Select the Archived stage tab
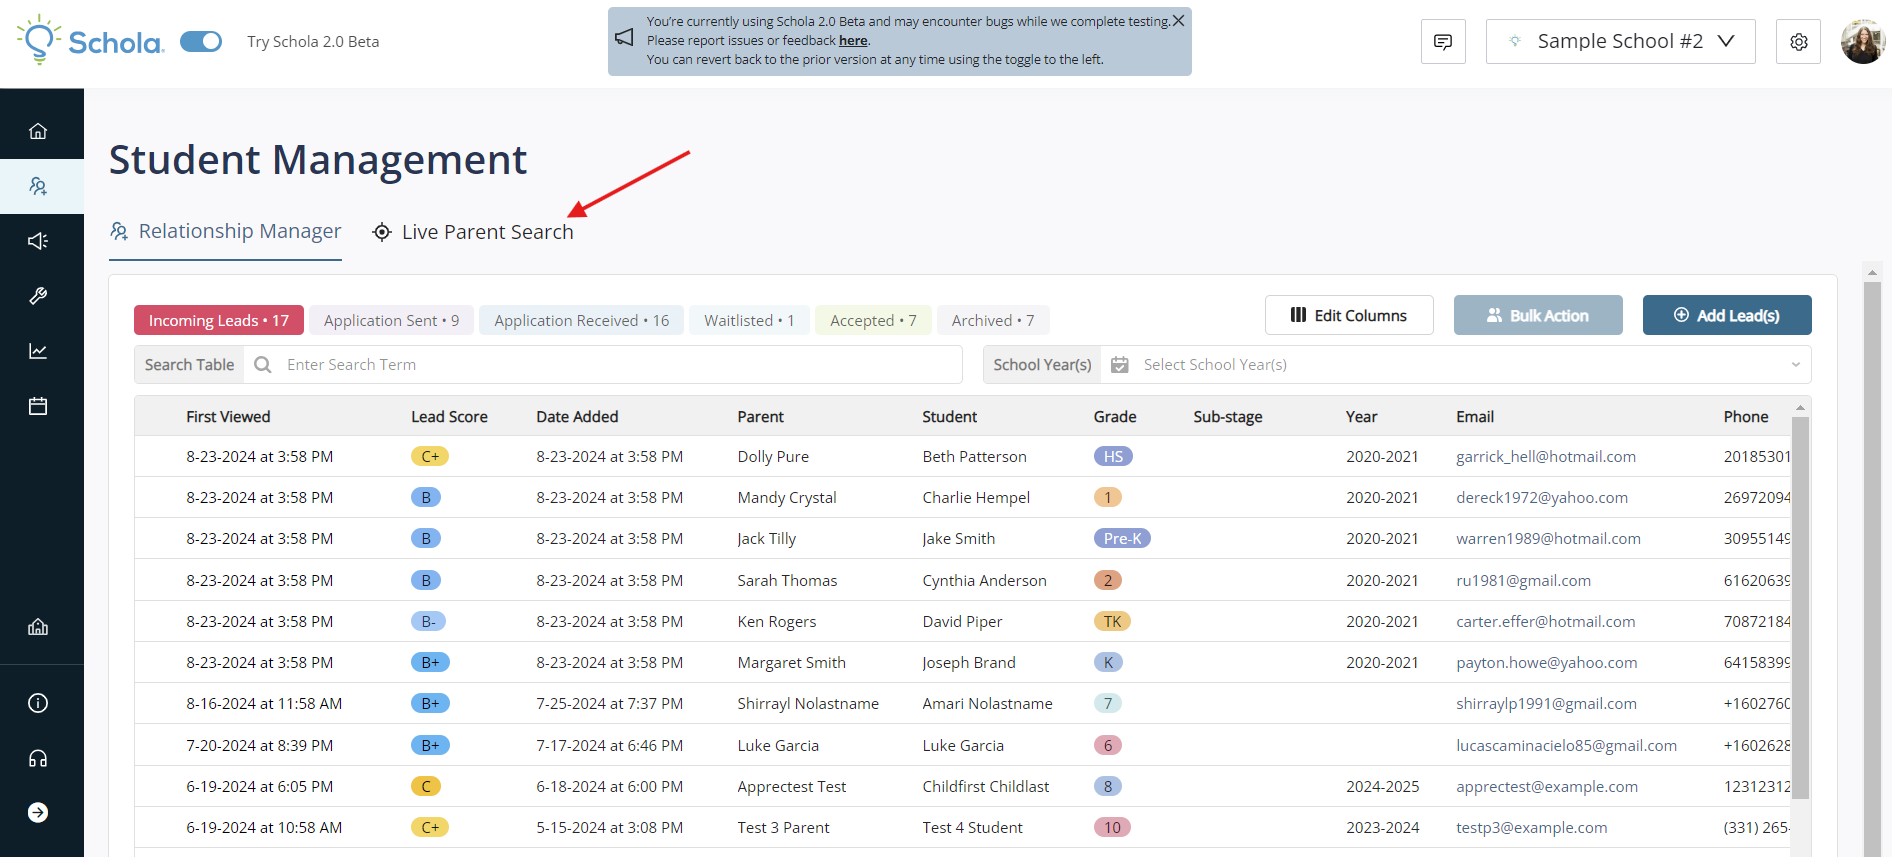1892x857 pixels. (993, 320)
